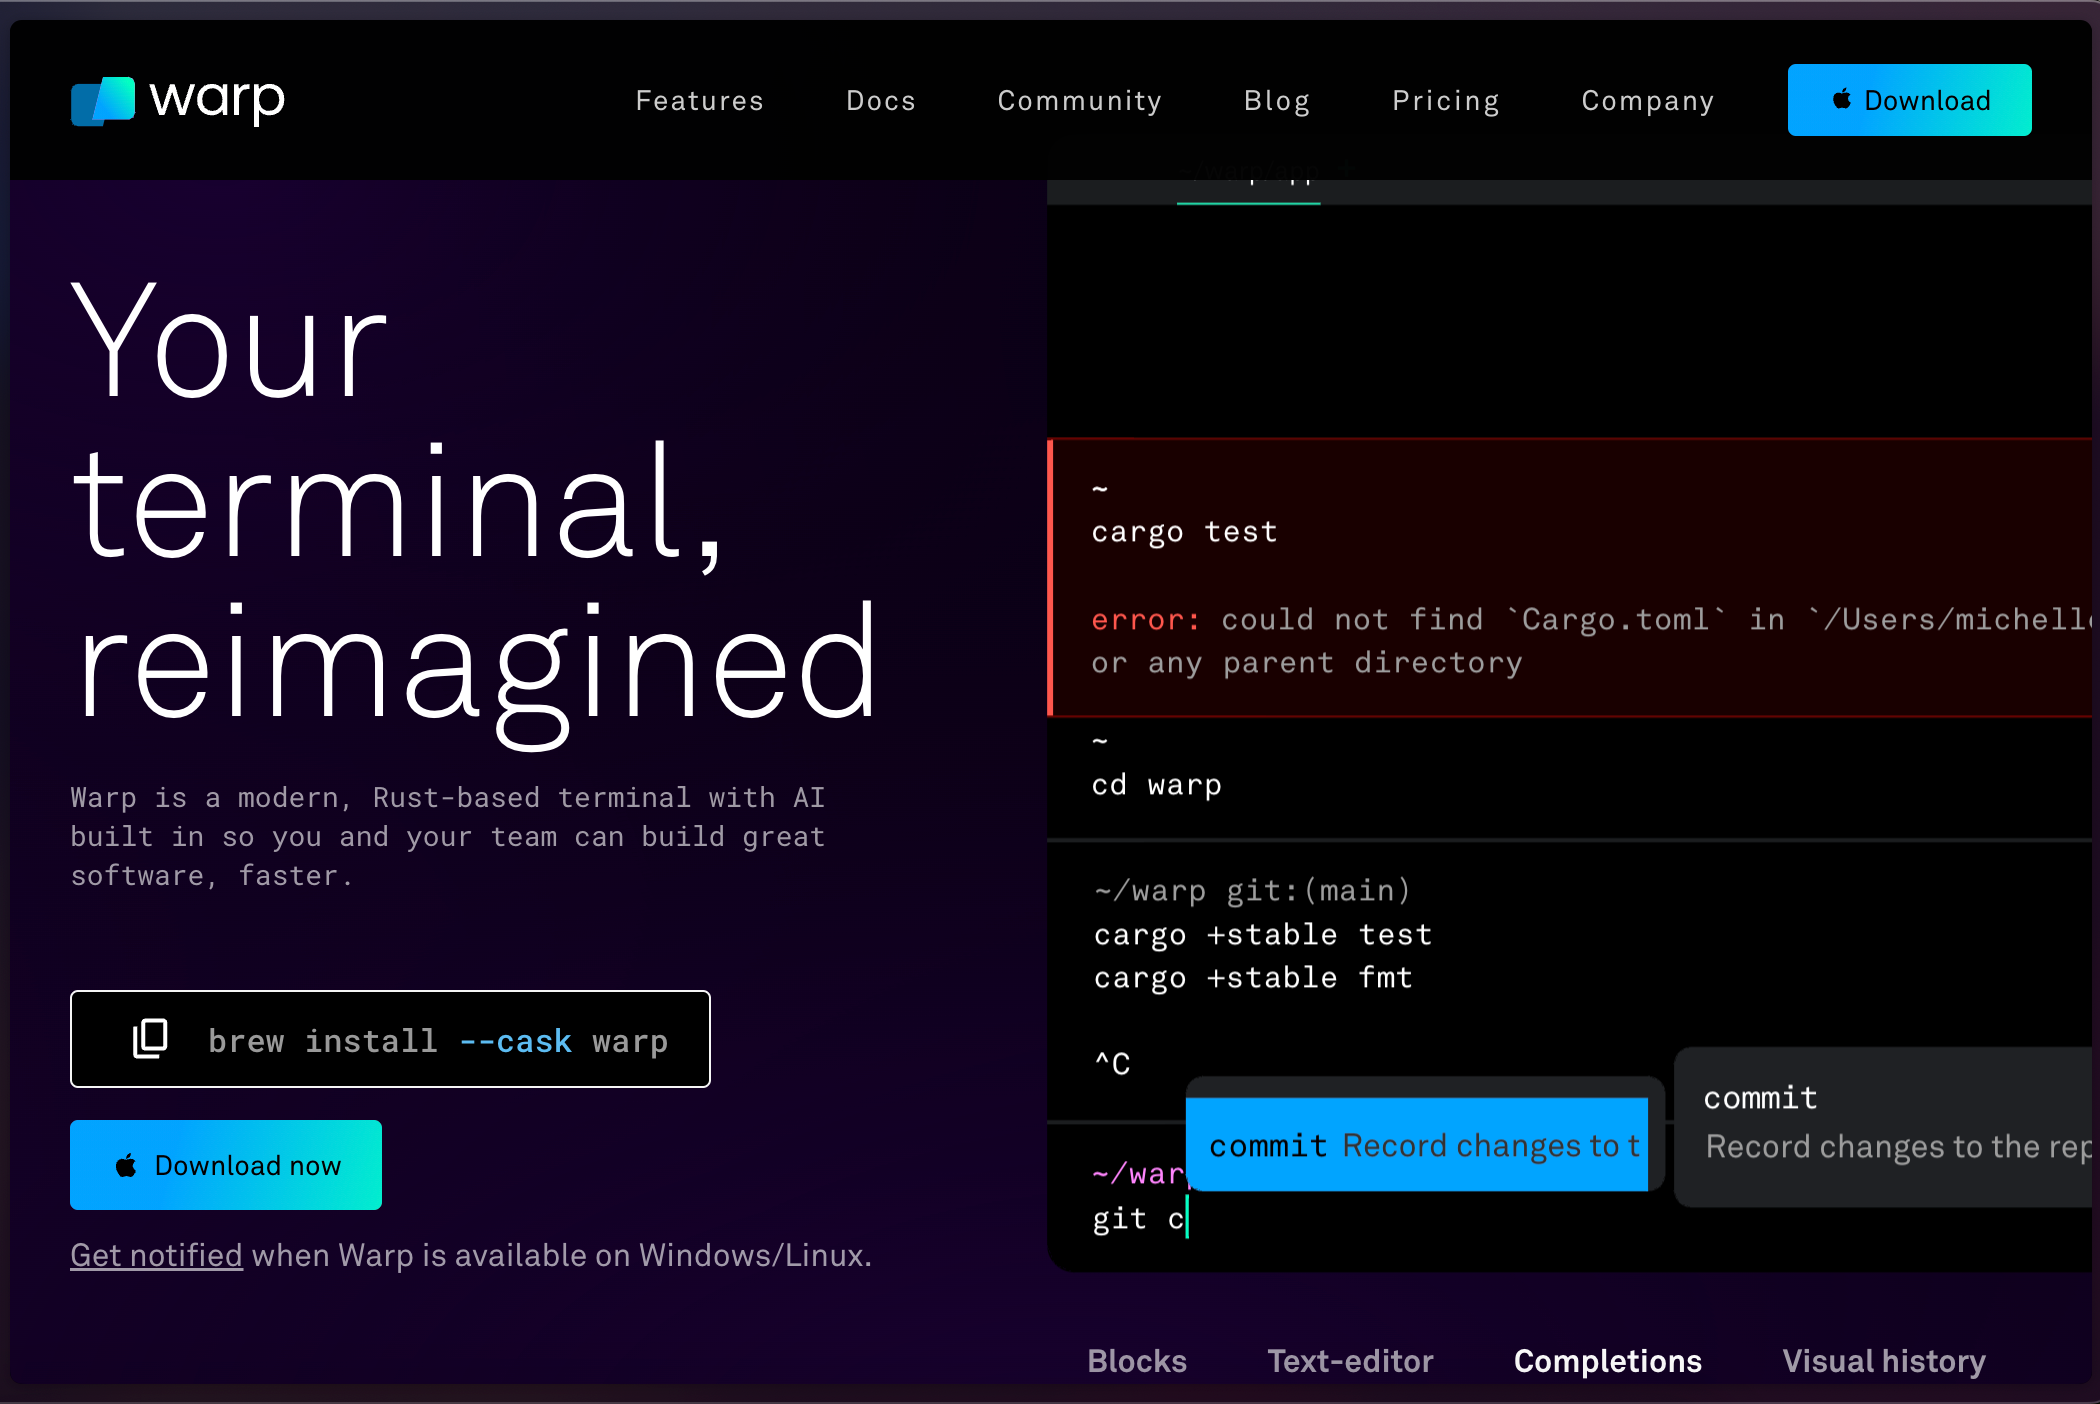The width and height of the screenshot is (2100, 1404).
Task: Switch to the Blocks tab
Action: (1136, 1361)
